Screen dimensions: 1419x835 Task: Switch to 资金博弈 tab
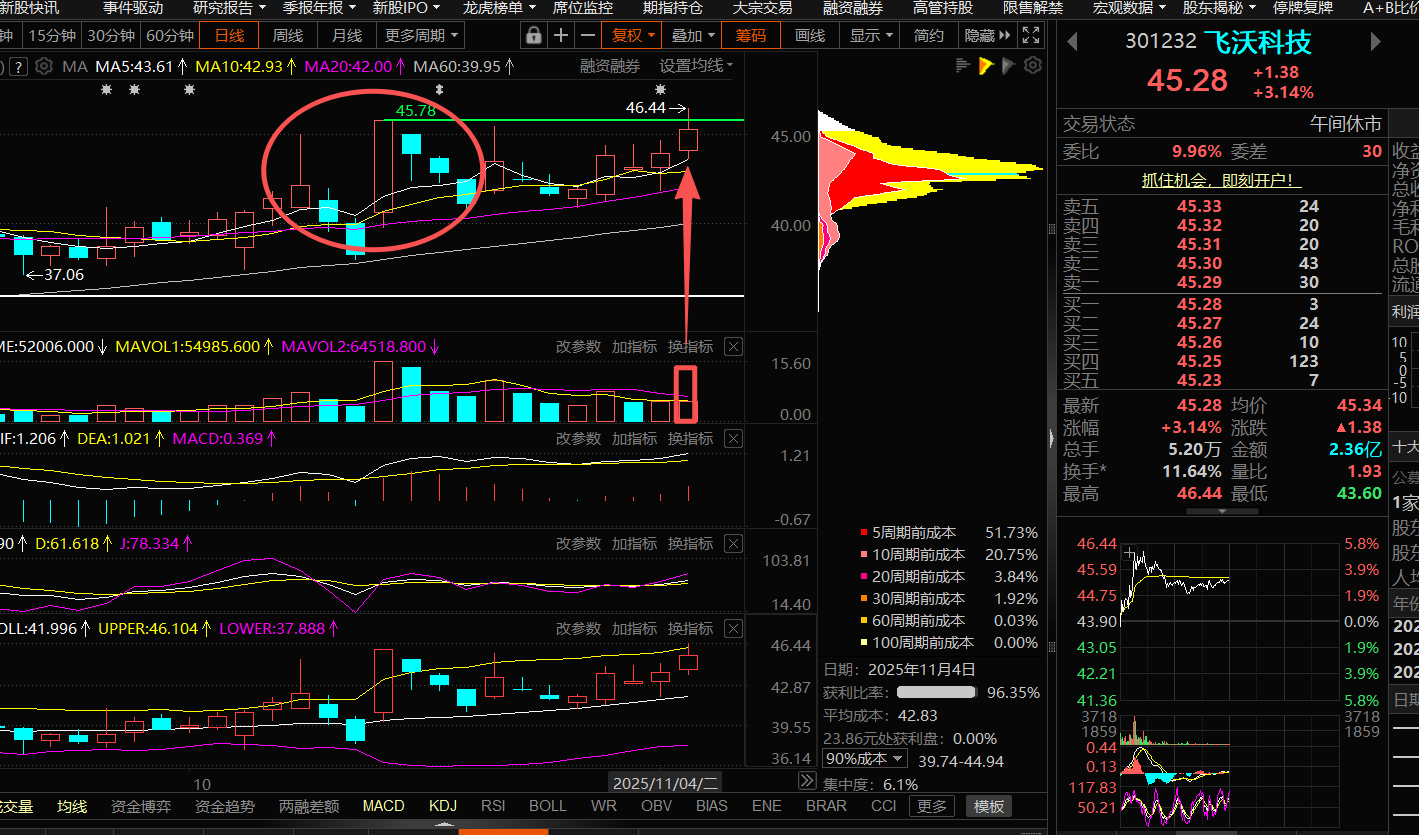click(x=141, y=806)
